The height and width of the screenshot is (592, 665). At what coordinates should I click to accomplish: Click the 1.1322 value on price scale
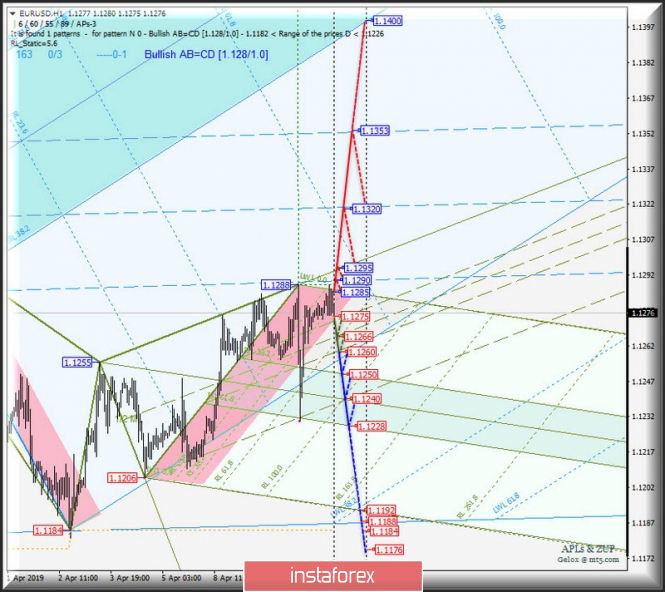pos(643,204)
